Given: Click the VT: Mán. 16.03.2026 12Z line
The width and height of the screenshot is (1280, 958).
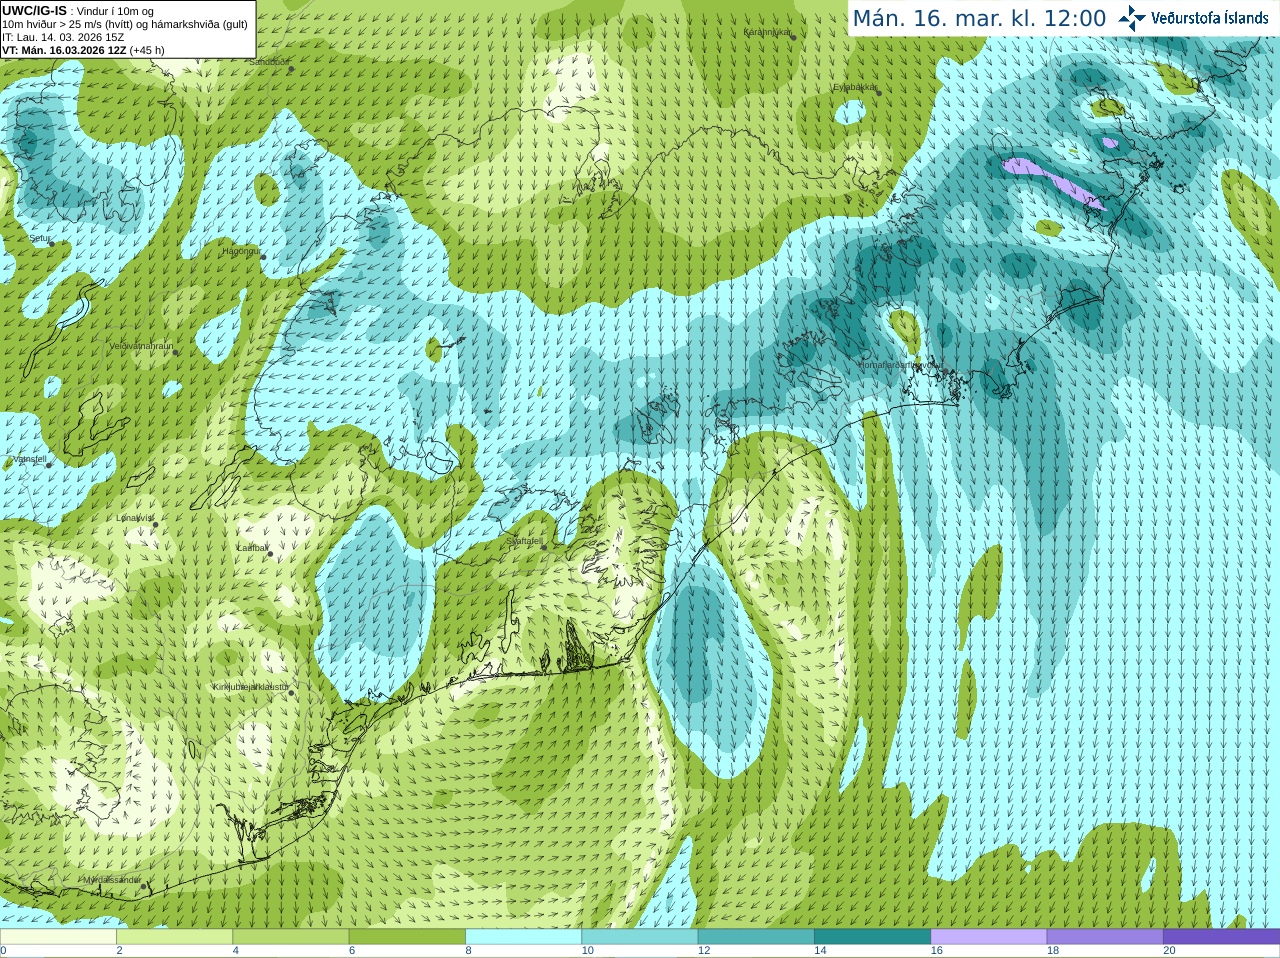Looking at the screenshot, I should click(x=83, y=50).
